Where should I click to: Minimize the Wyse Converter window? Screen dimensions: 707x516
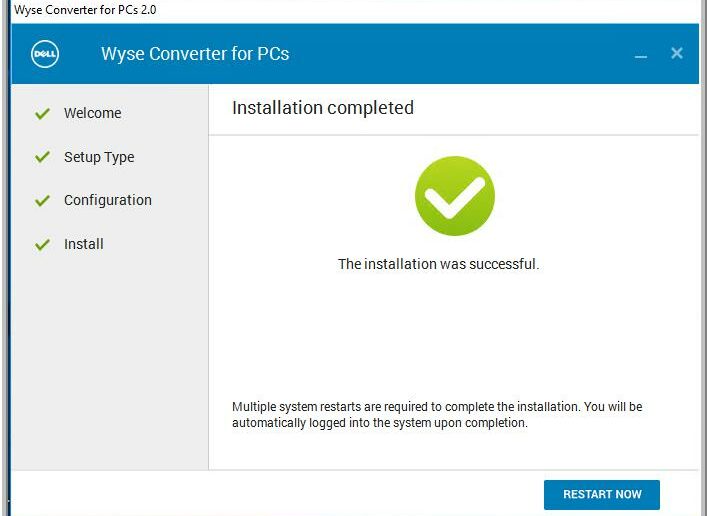pos(640,56)
